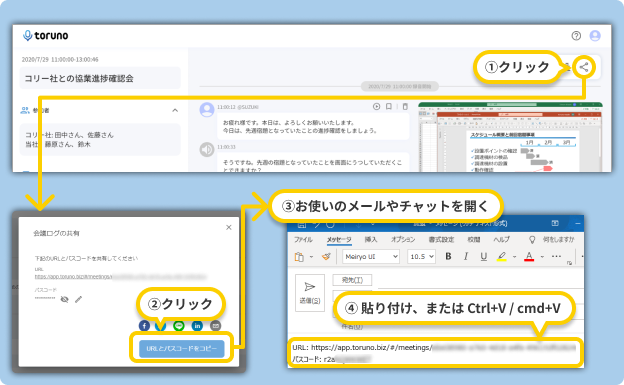624x385 pixels.
Task: Toggle bold formatting
Action: click(x=448, y=256)
